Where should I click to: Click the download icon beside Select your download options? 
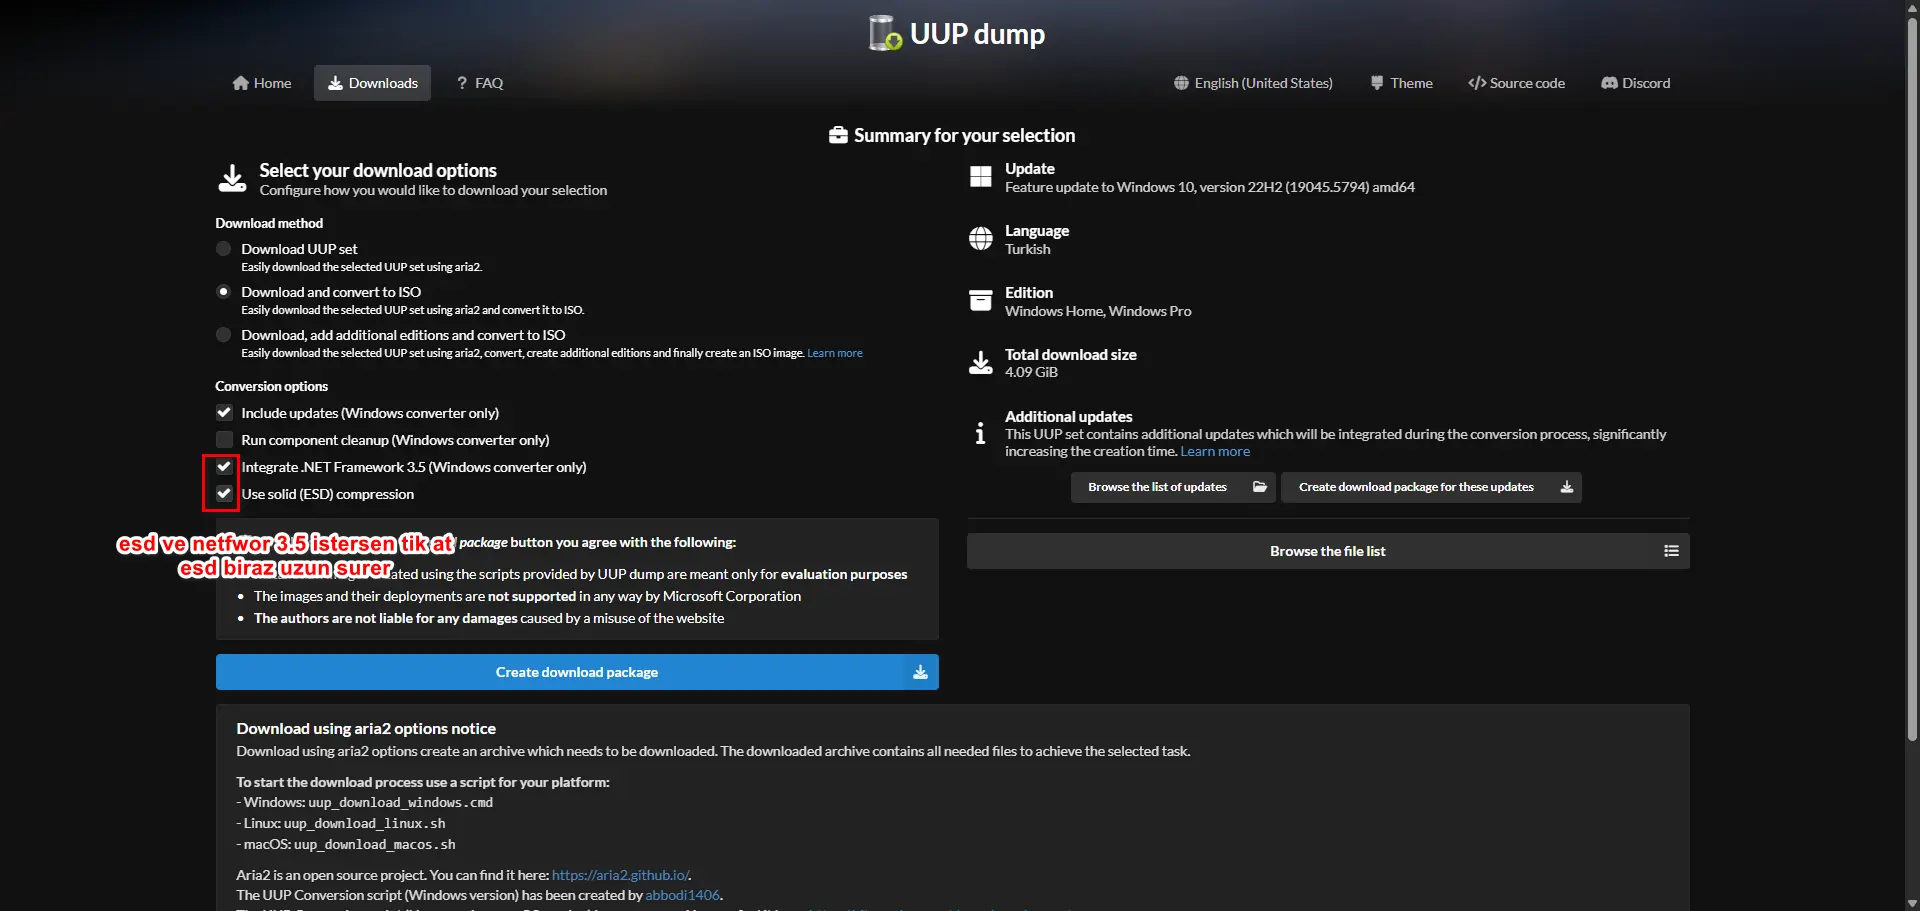point(232,178)
